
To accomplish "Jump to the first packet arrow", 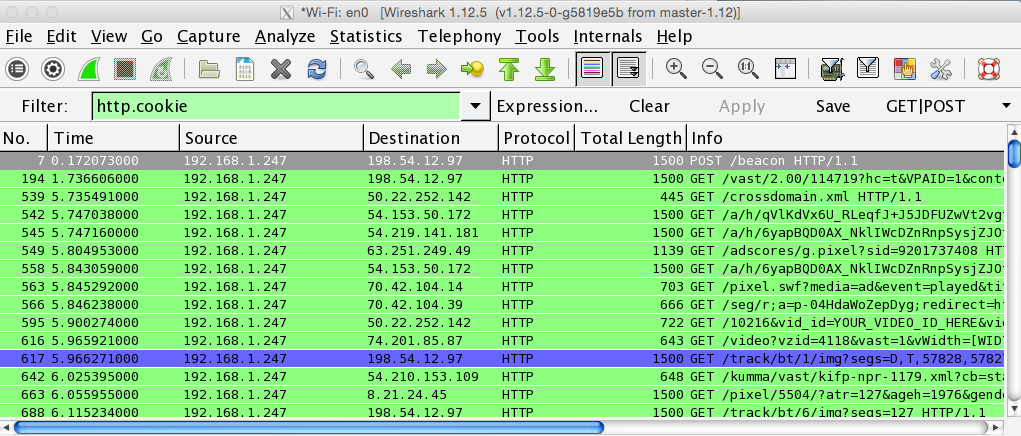I will click(509, 68).
